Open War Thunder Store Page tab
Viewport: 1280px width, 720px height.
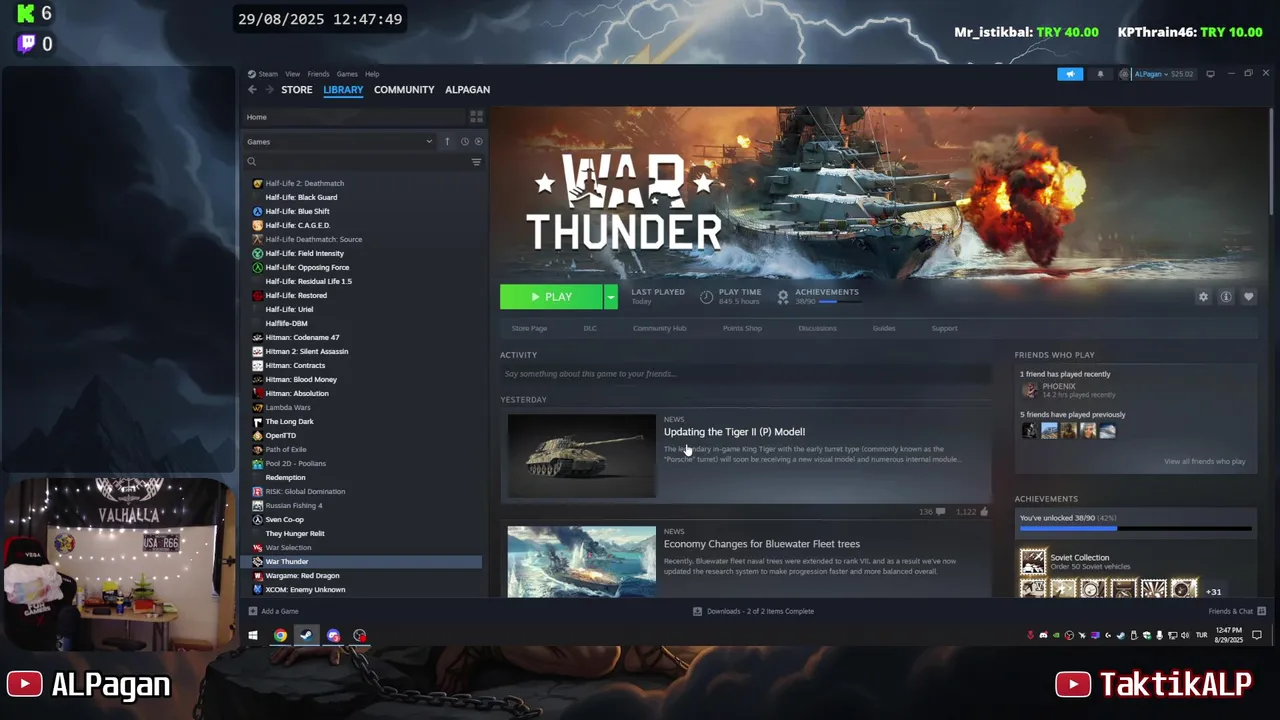click(529, 328)
